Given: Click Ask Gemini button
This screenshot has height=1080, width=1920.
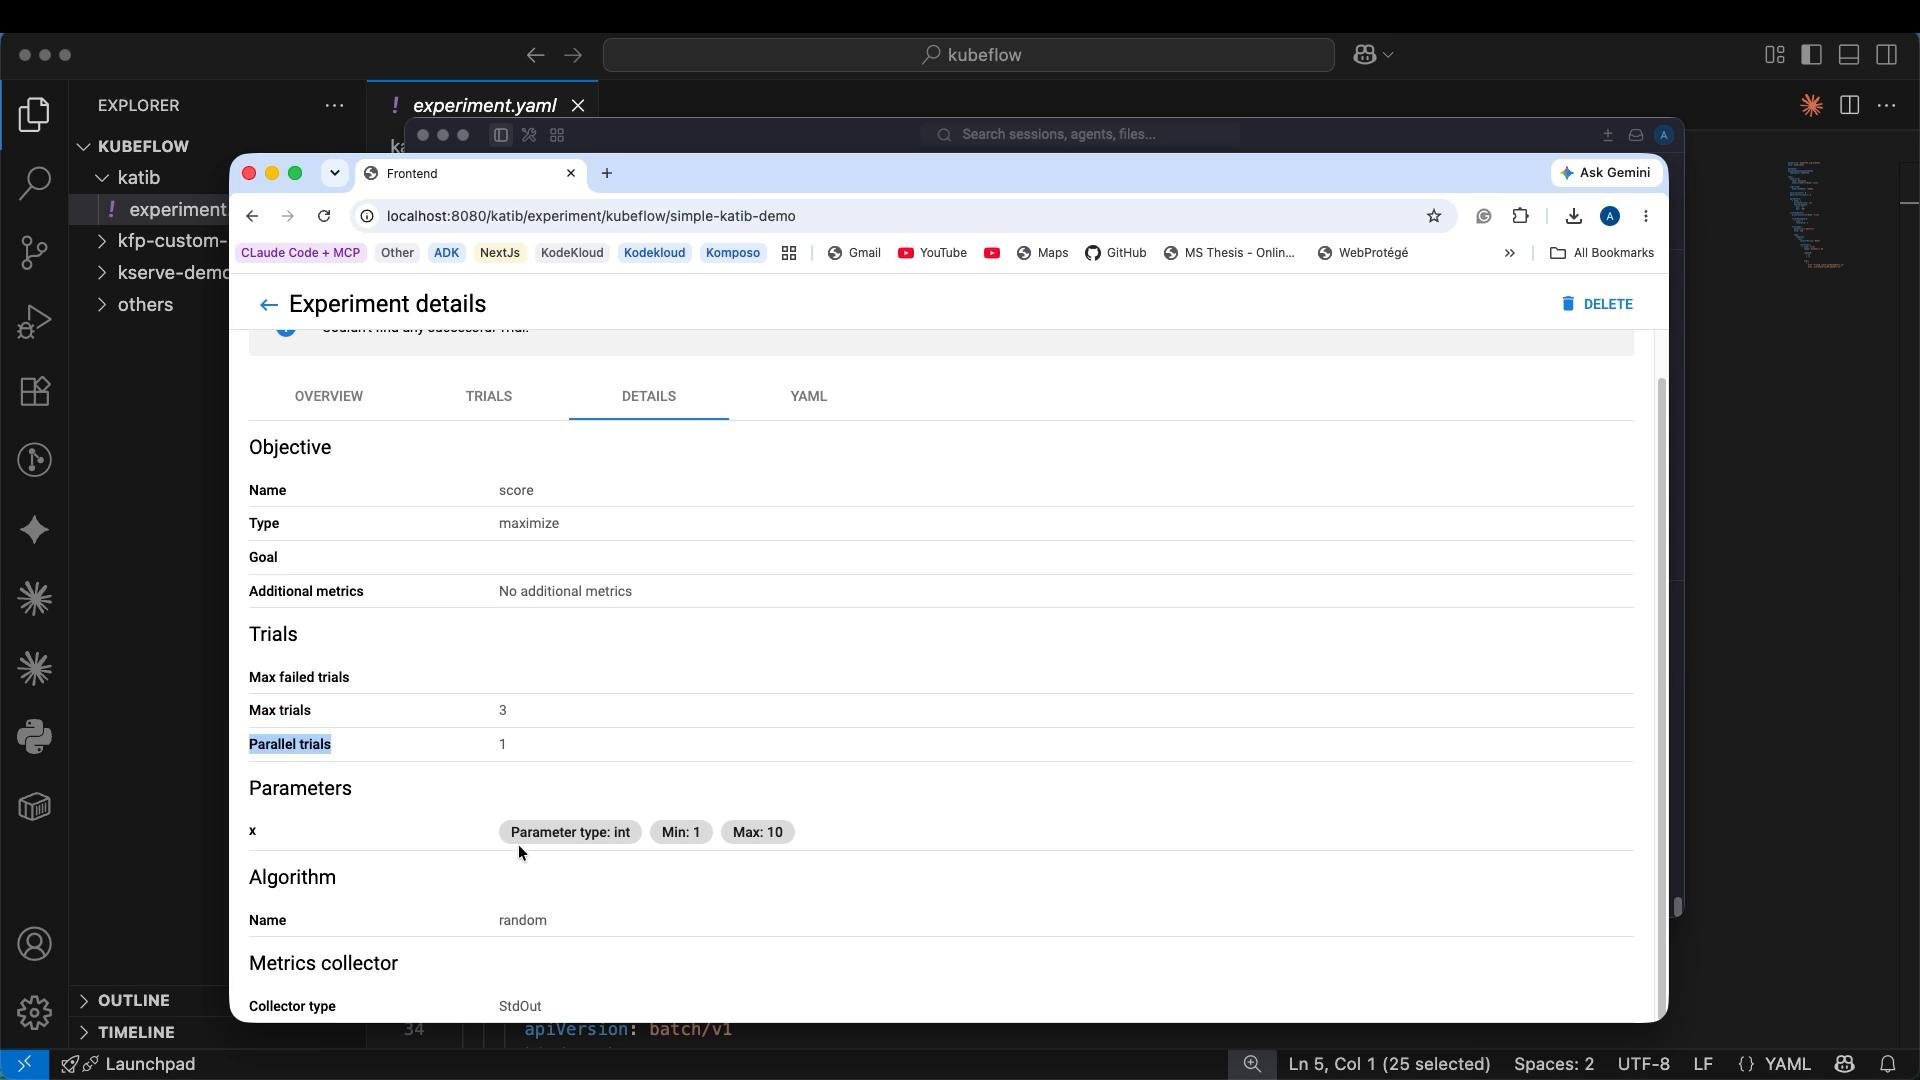Looking at the screenshot, I should (x=1606, y=173).
